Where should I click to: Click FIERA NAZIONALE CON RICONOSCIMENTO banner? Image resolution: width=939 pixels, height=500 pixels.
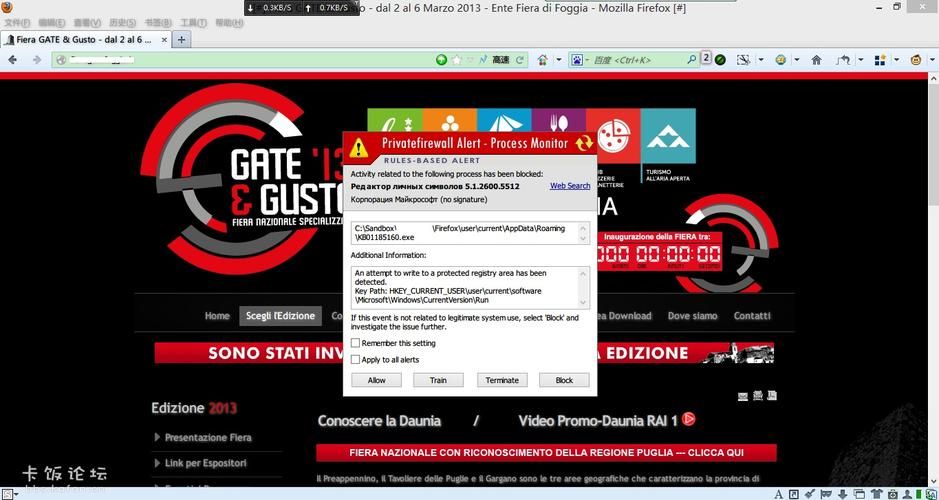(546, 453)
